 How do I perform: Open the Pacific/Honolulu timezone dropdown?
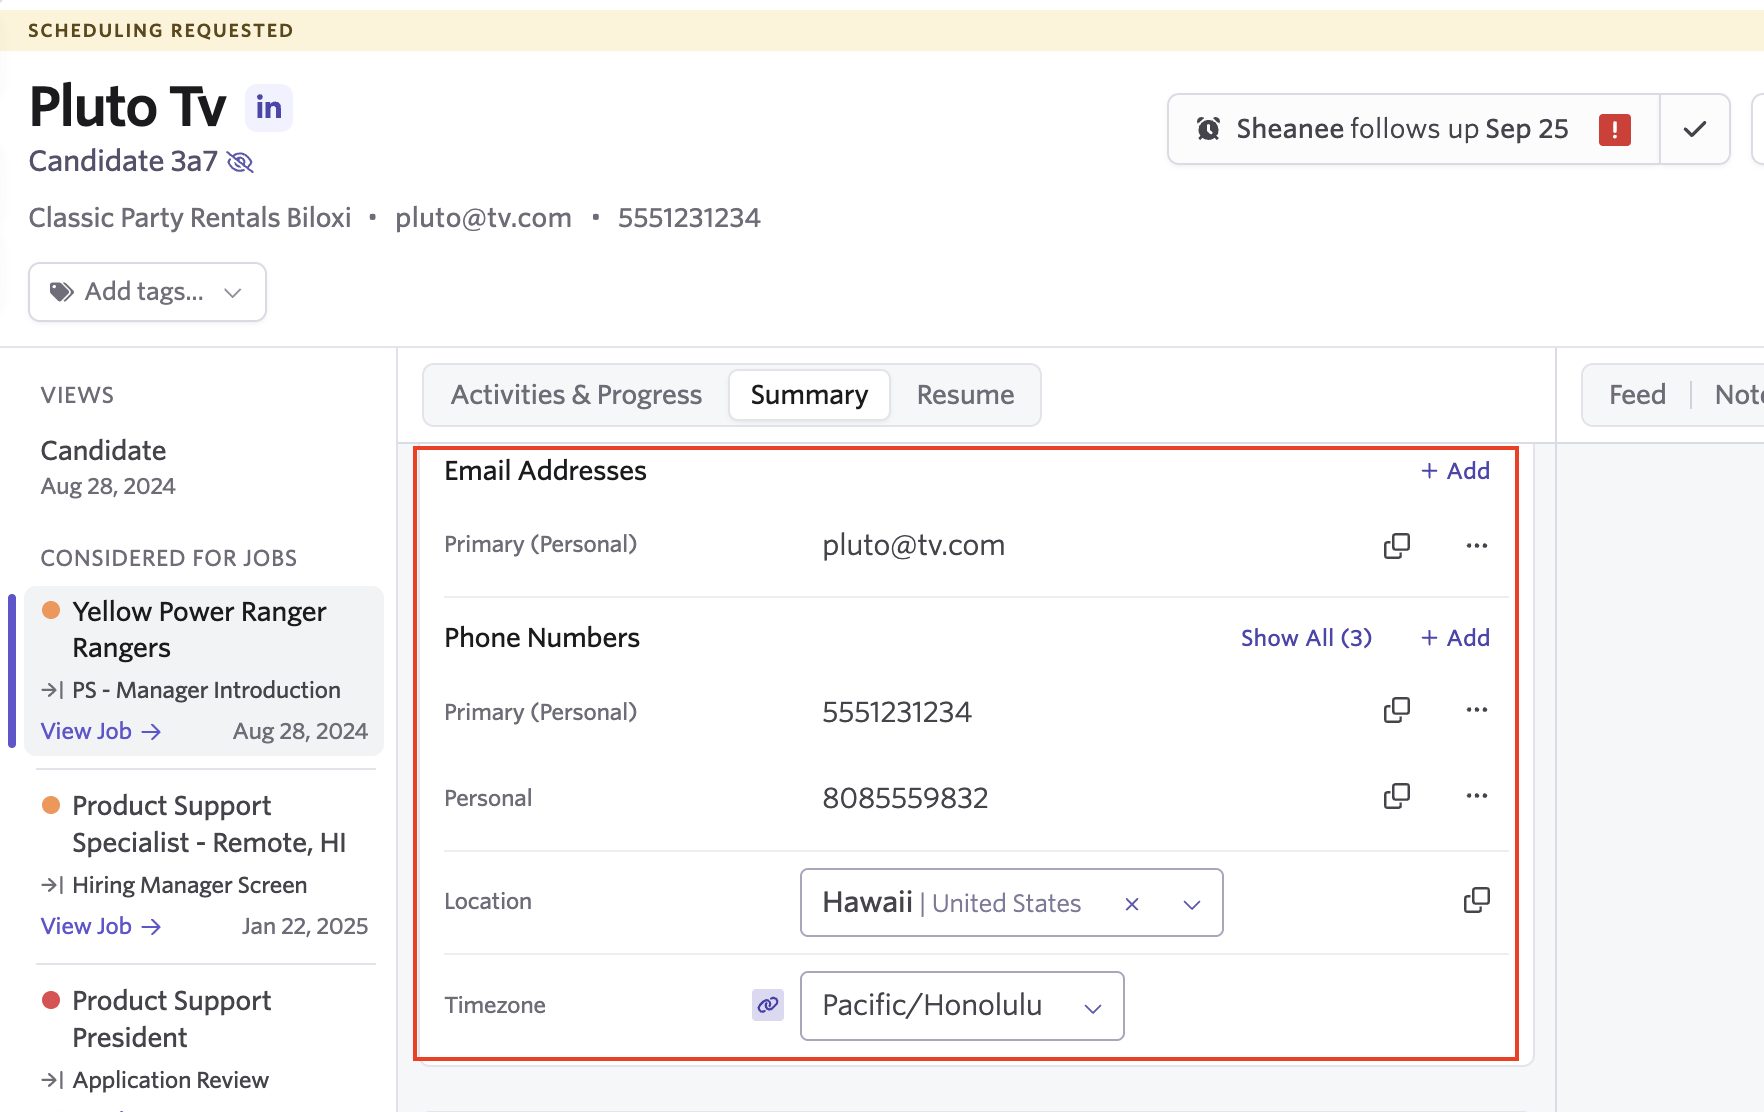tap(962, 1006)
